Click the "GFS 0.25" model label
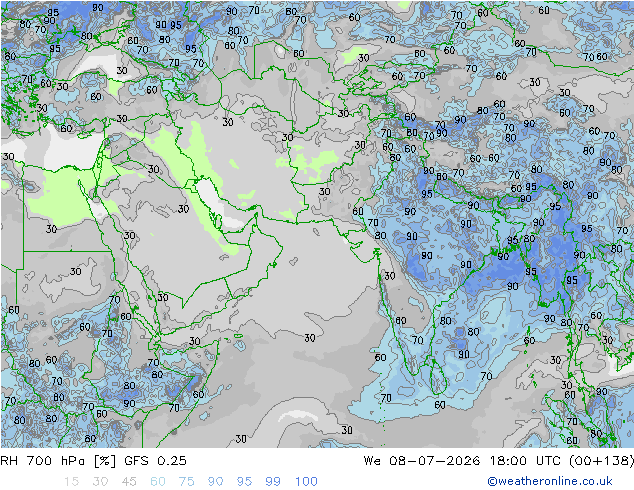The width and height of the screenshot is (634, 490). point(155,460)
